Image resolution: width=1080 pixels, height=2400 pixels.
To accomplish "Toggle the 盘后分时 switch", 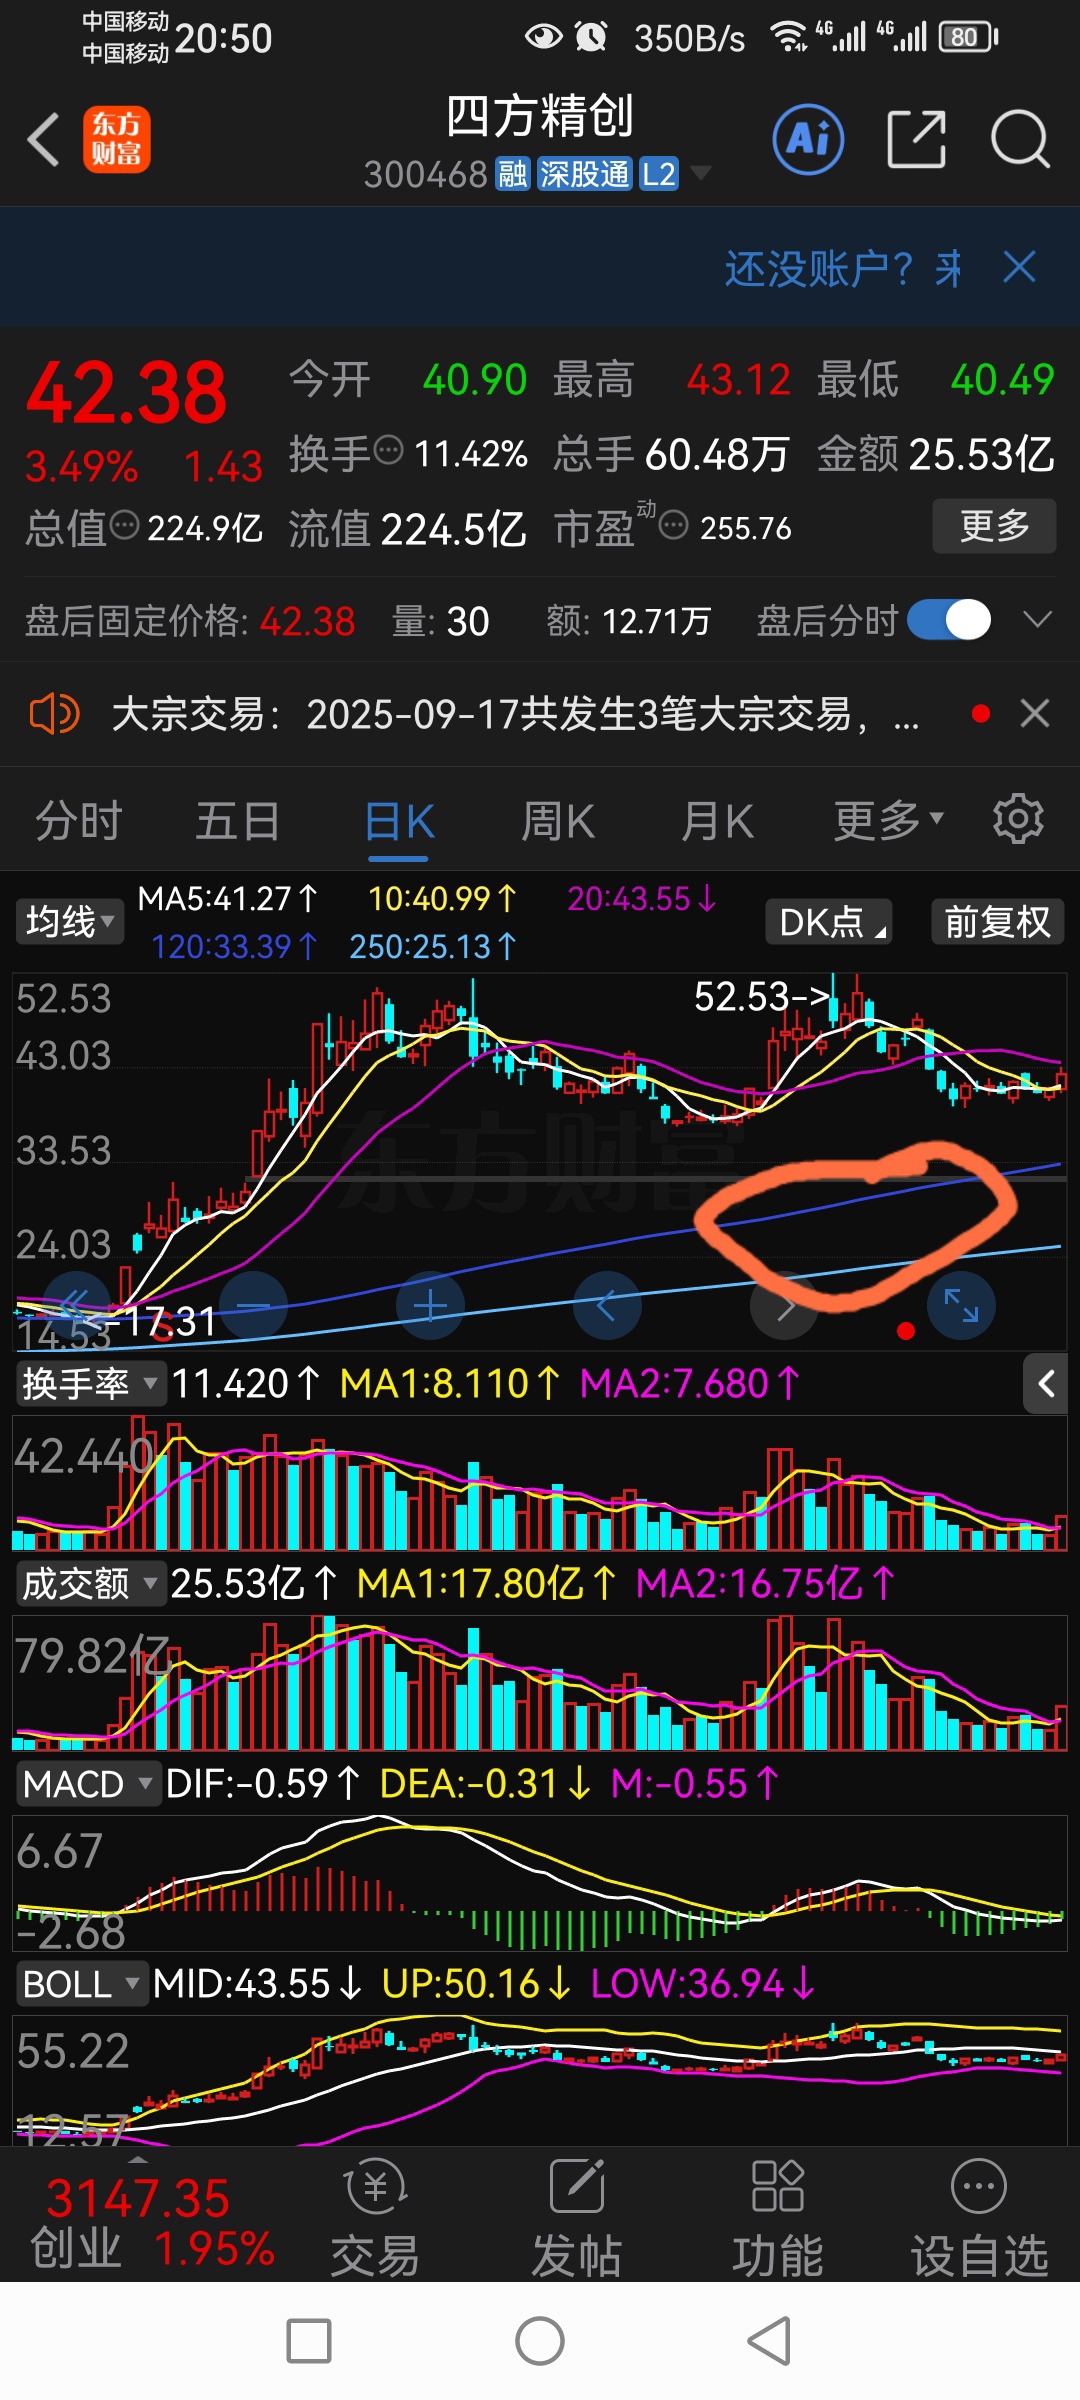I will [949, 620].
